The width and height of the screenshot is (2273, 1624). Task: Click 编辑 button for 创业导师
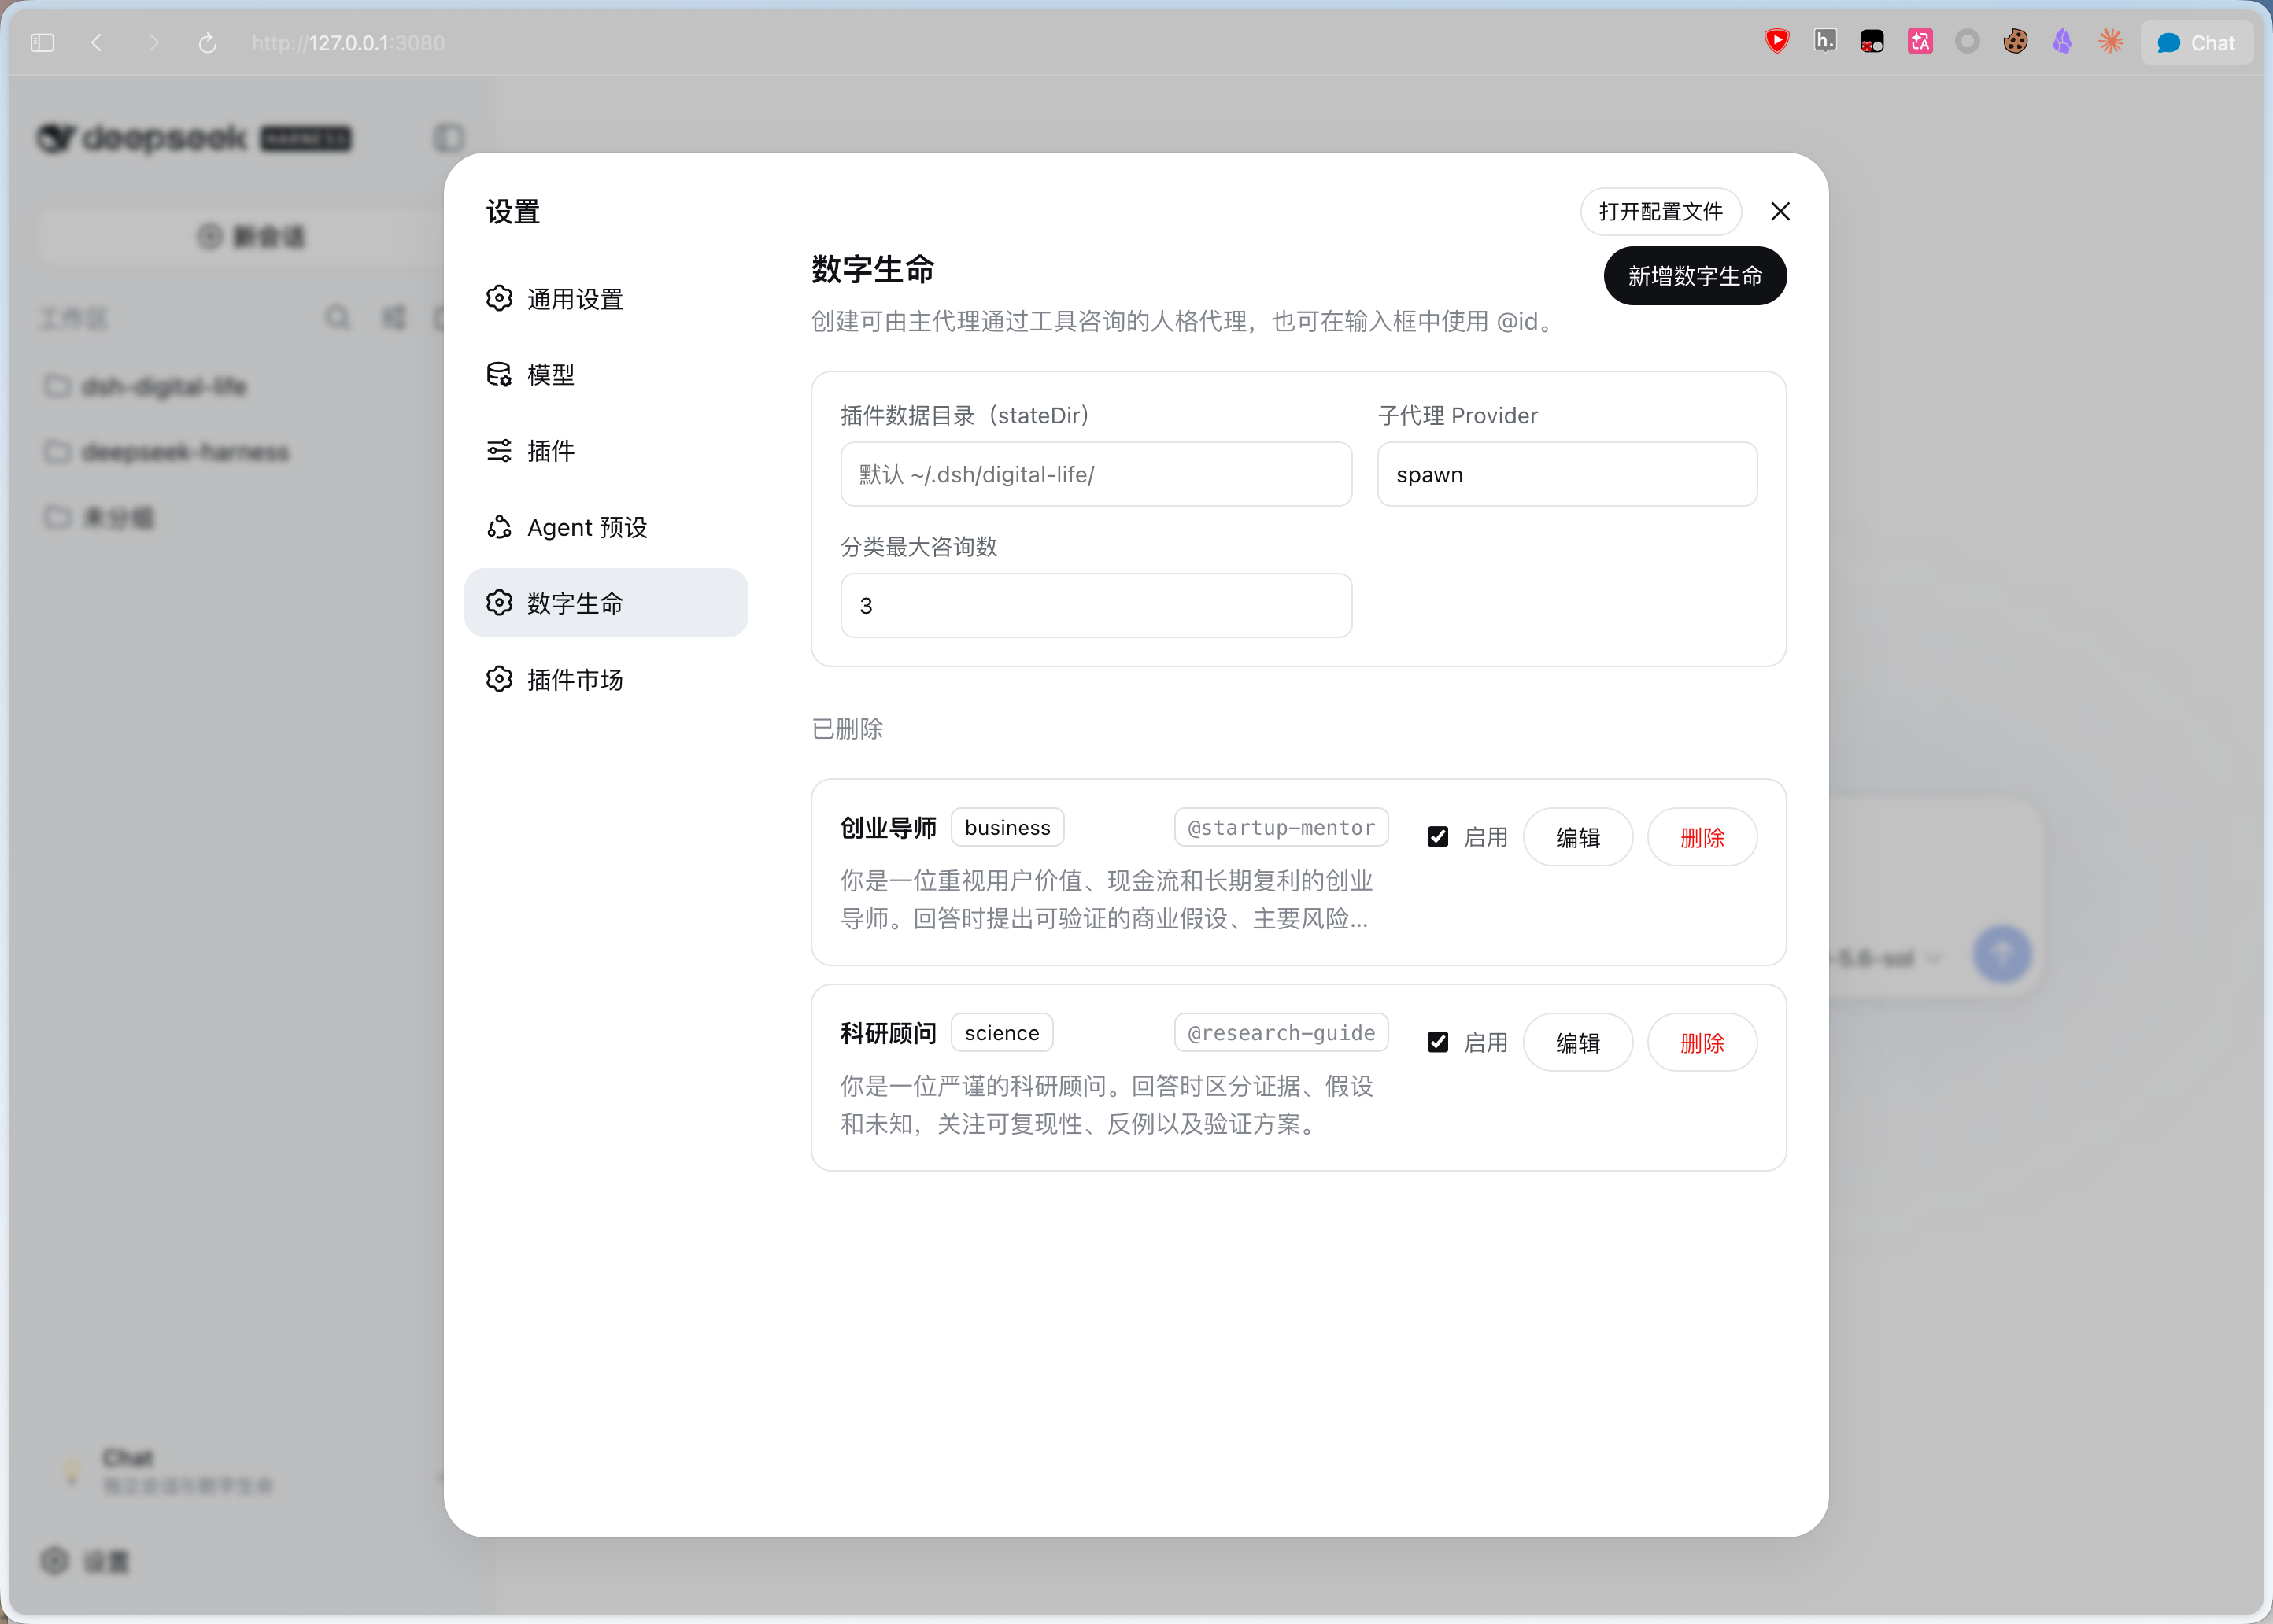pyautogui.click(x=1578, y=837)
